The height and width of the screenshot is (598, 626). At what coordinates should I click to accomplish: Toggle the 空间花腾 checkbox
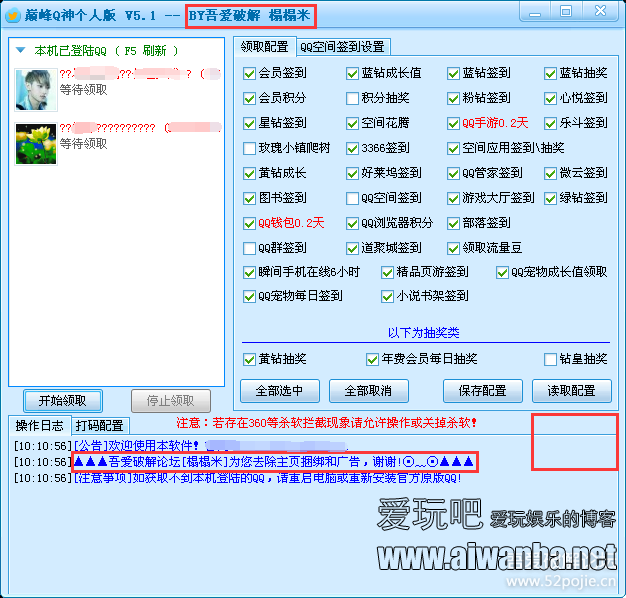point(352,123)
